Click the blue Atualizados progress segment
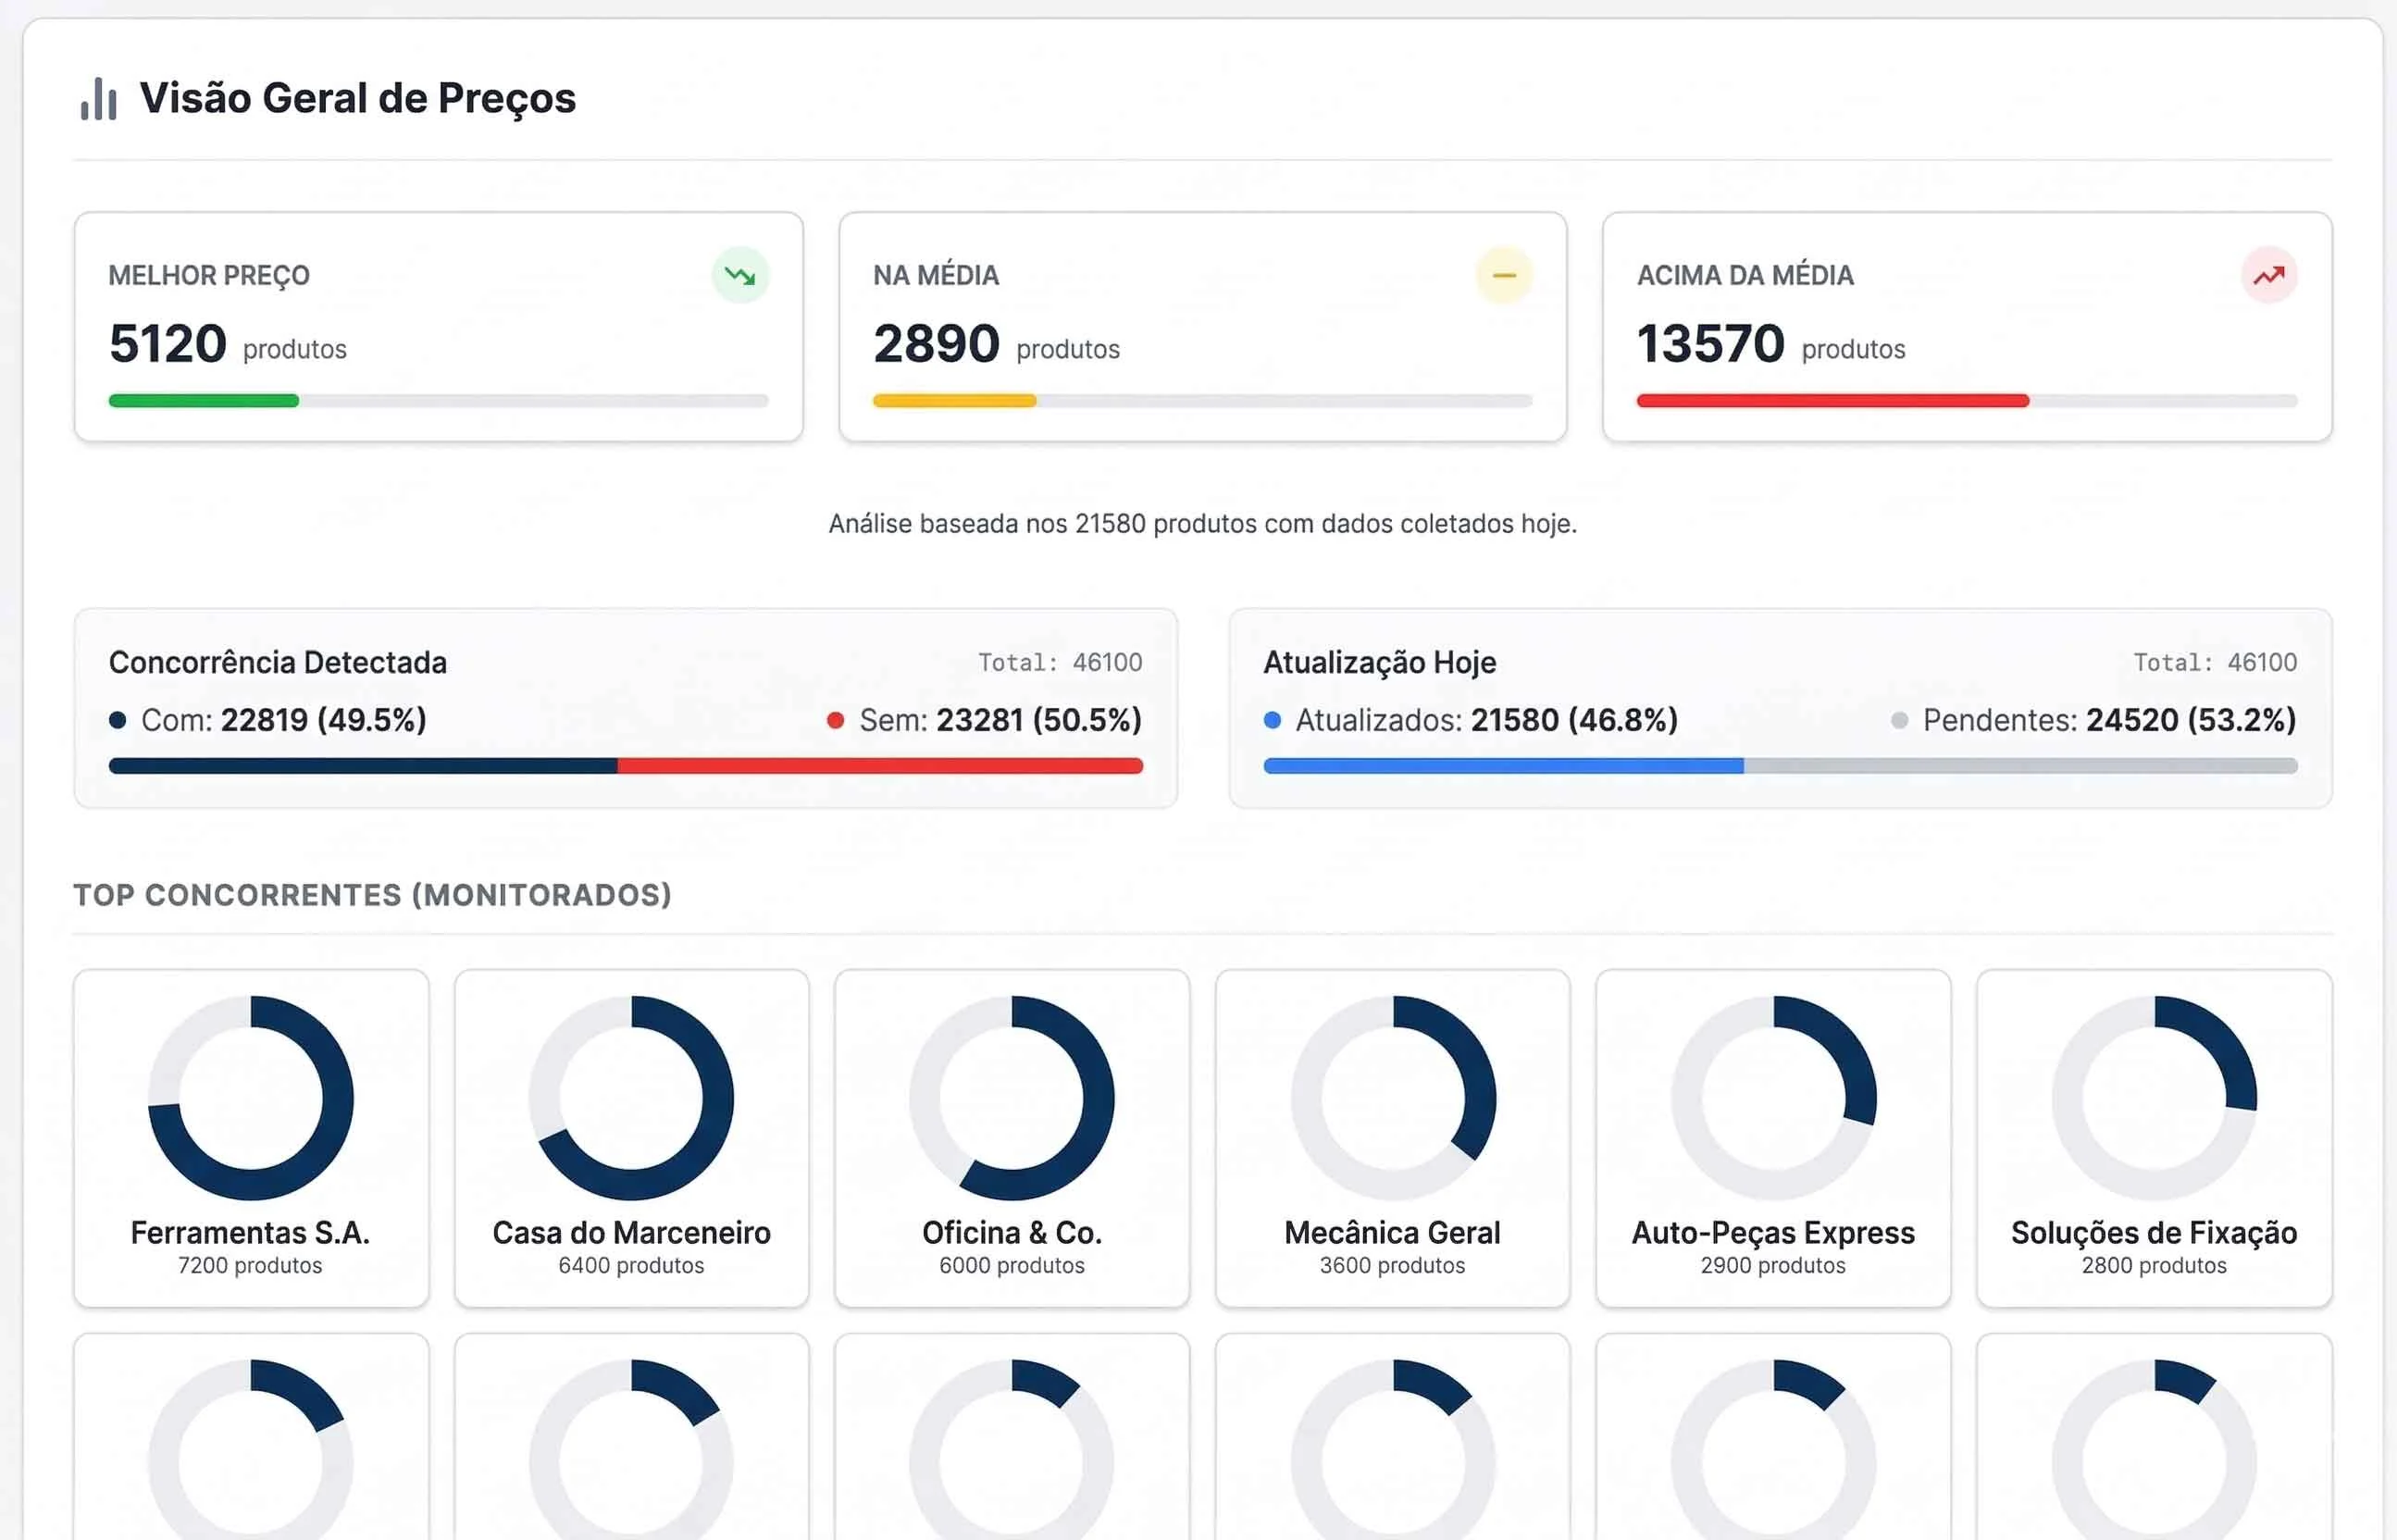2397x1540 pixels. click(x=1503, y=766)
